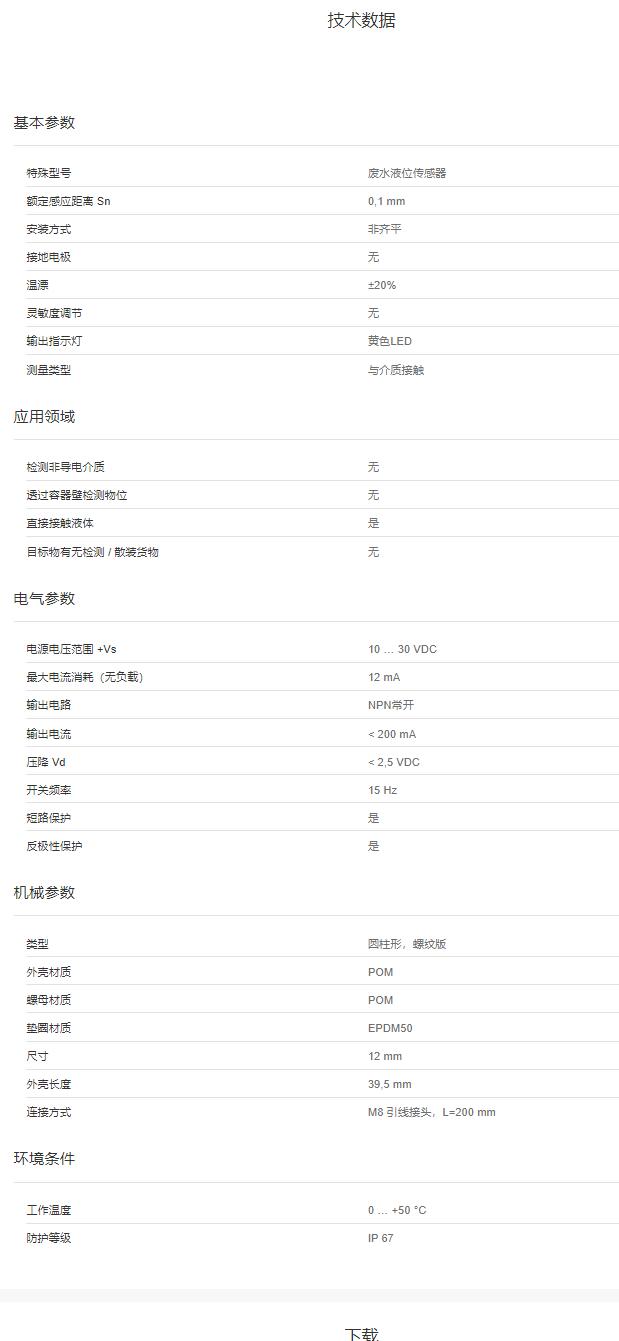Click the 下载 heading at bottom
Viewport: 619px width, 1341px height.
click(x=361, y=1333)
